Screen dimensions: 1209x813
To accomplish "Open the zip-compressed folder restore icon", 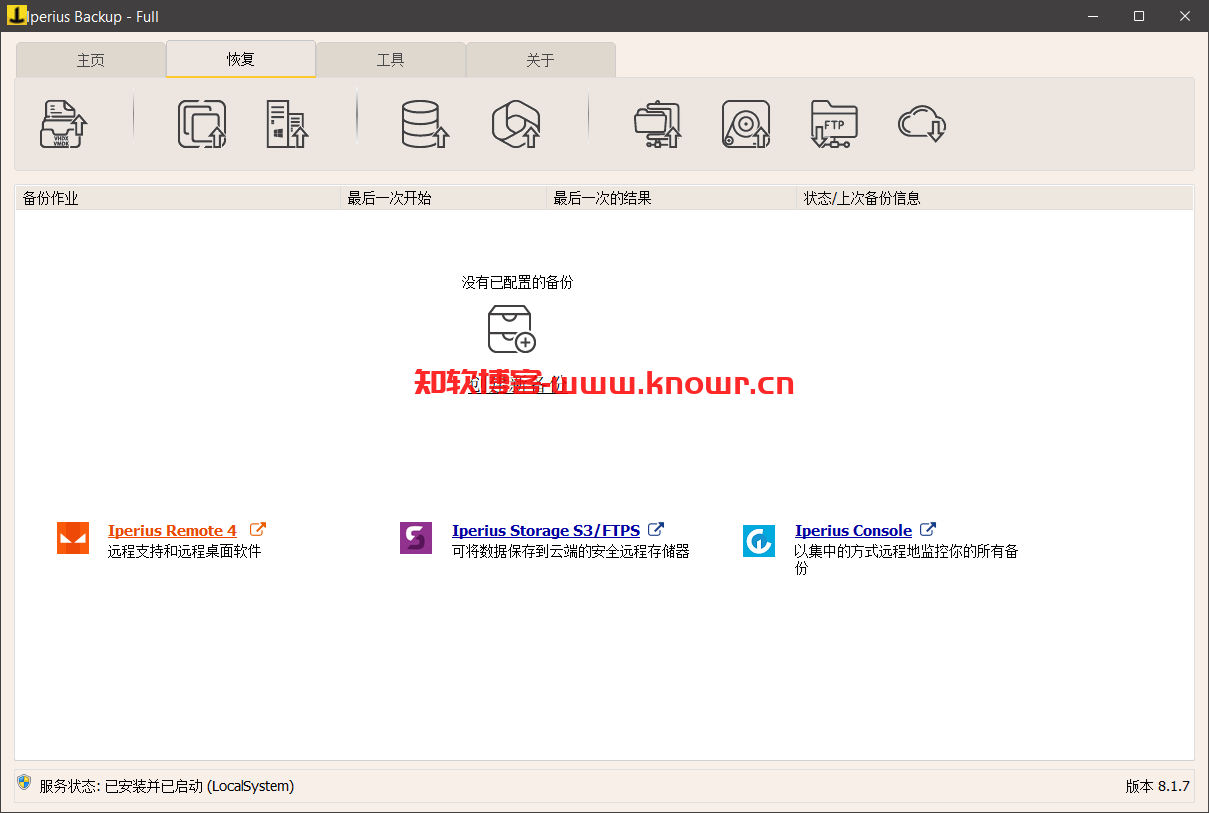I will [x=658, y=124].
